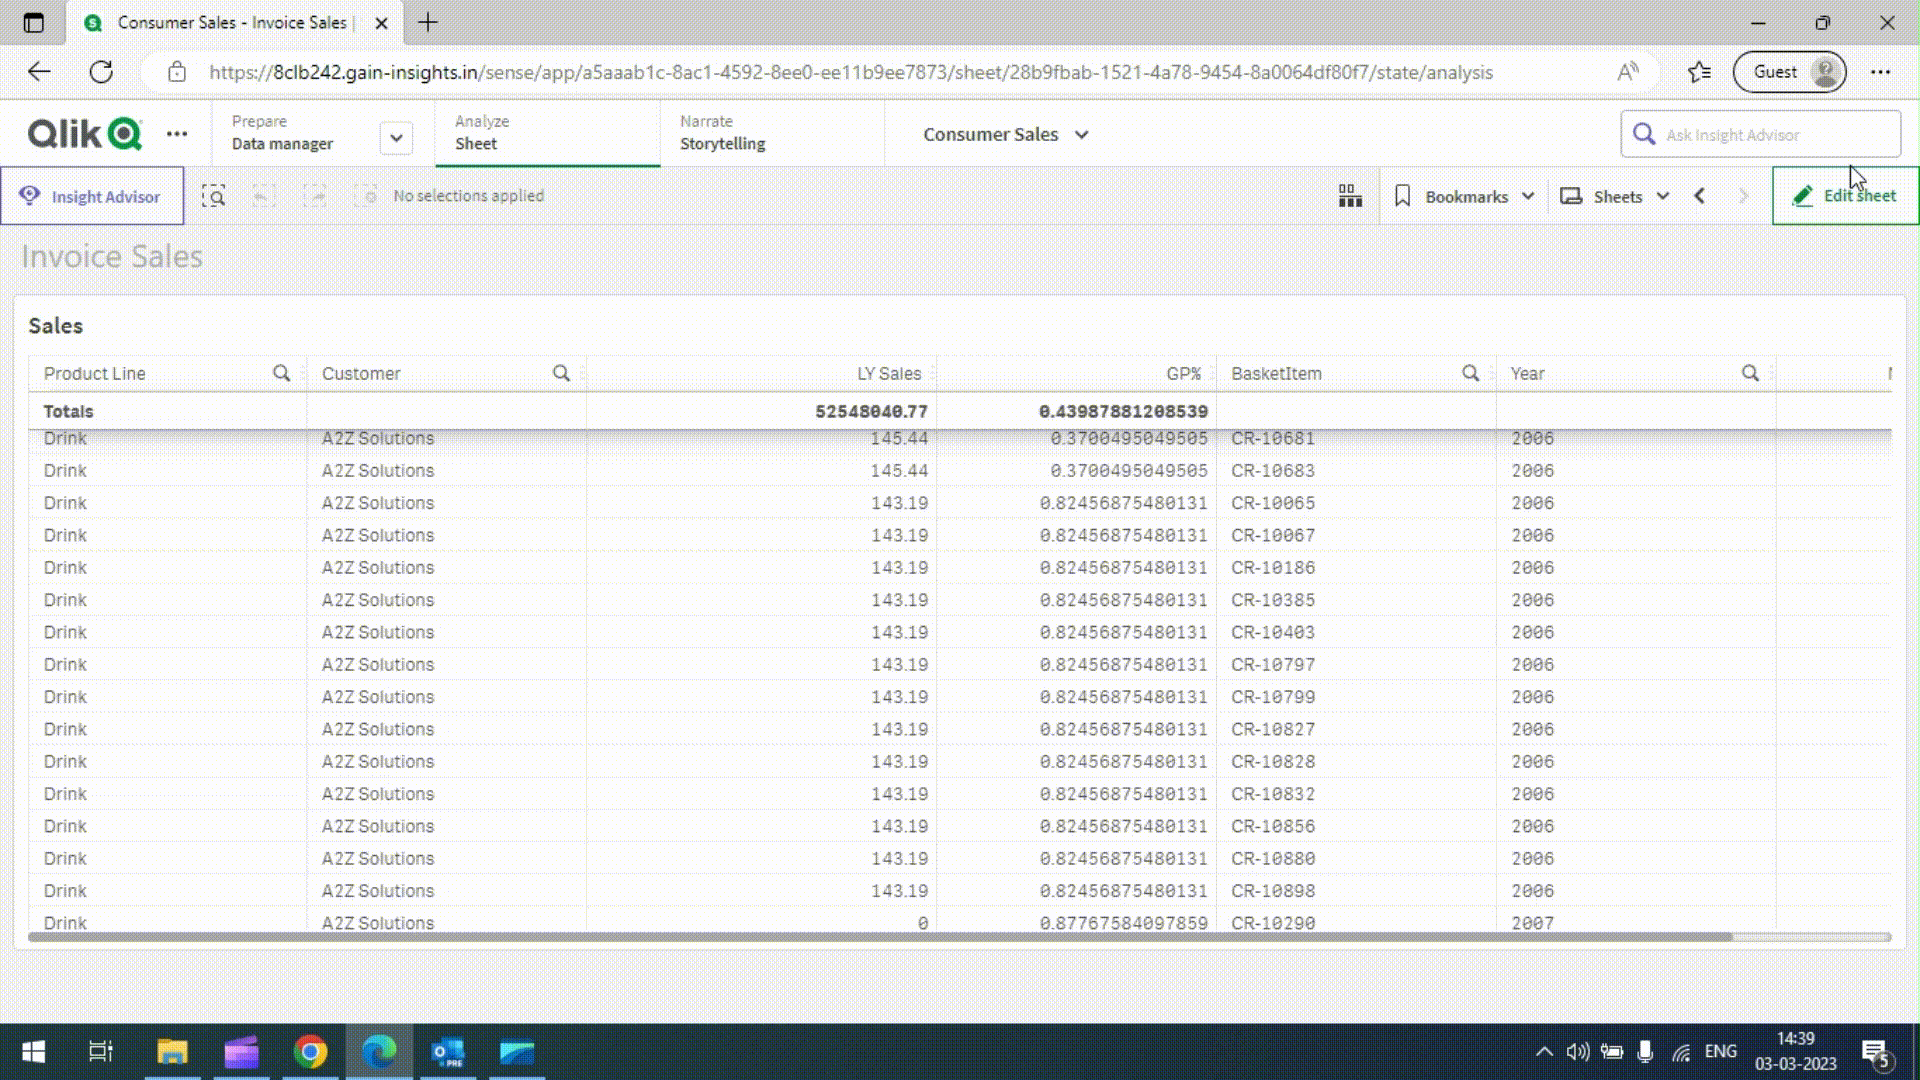
Task: Open Google Chrome from taskbar
Action: pyautogui.click(x=310, y=1052)
